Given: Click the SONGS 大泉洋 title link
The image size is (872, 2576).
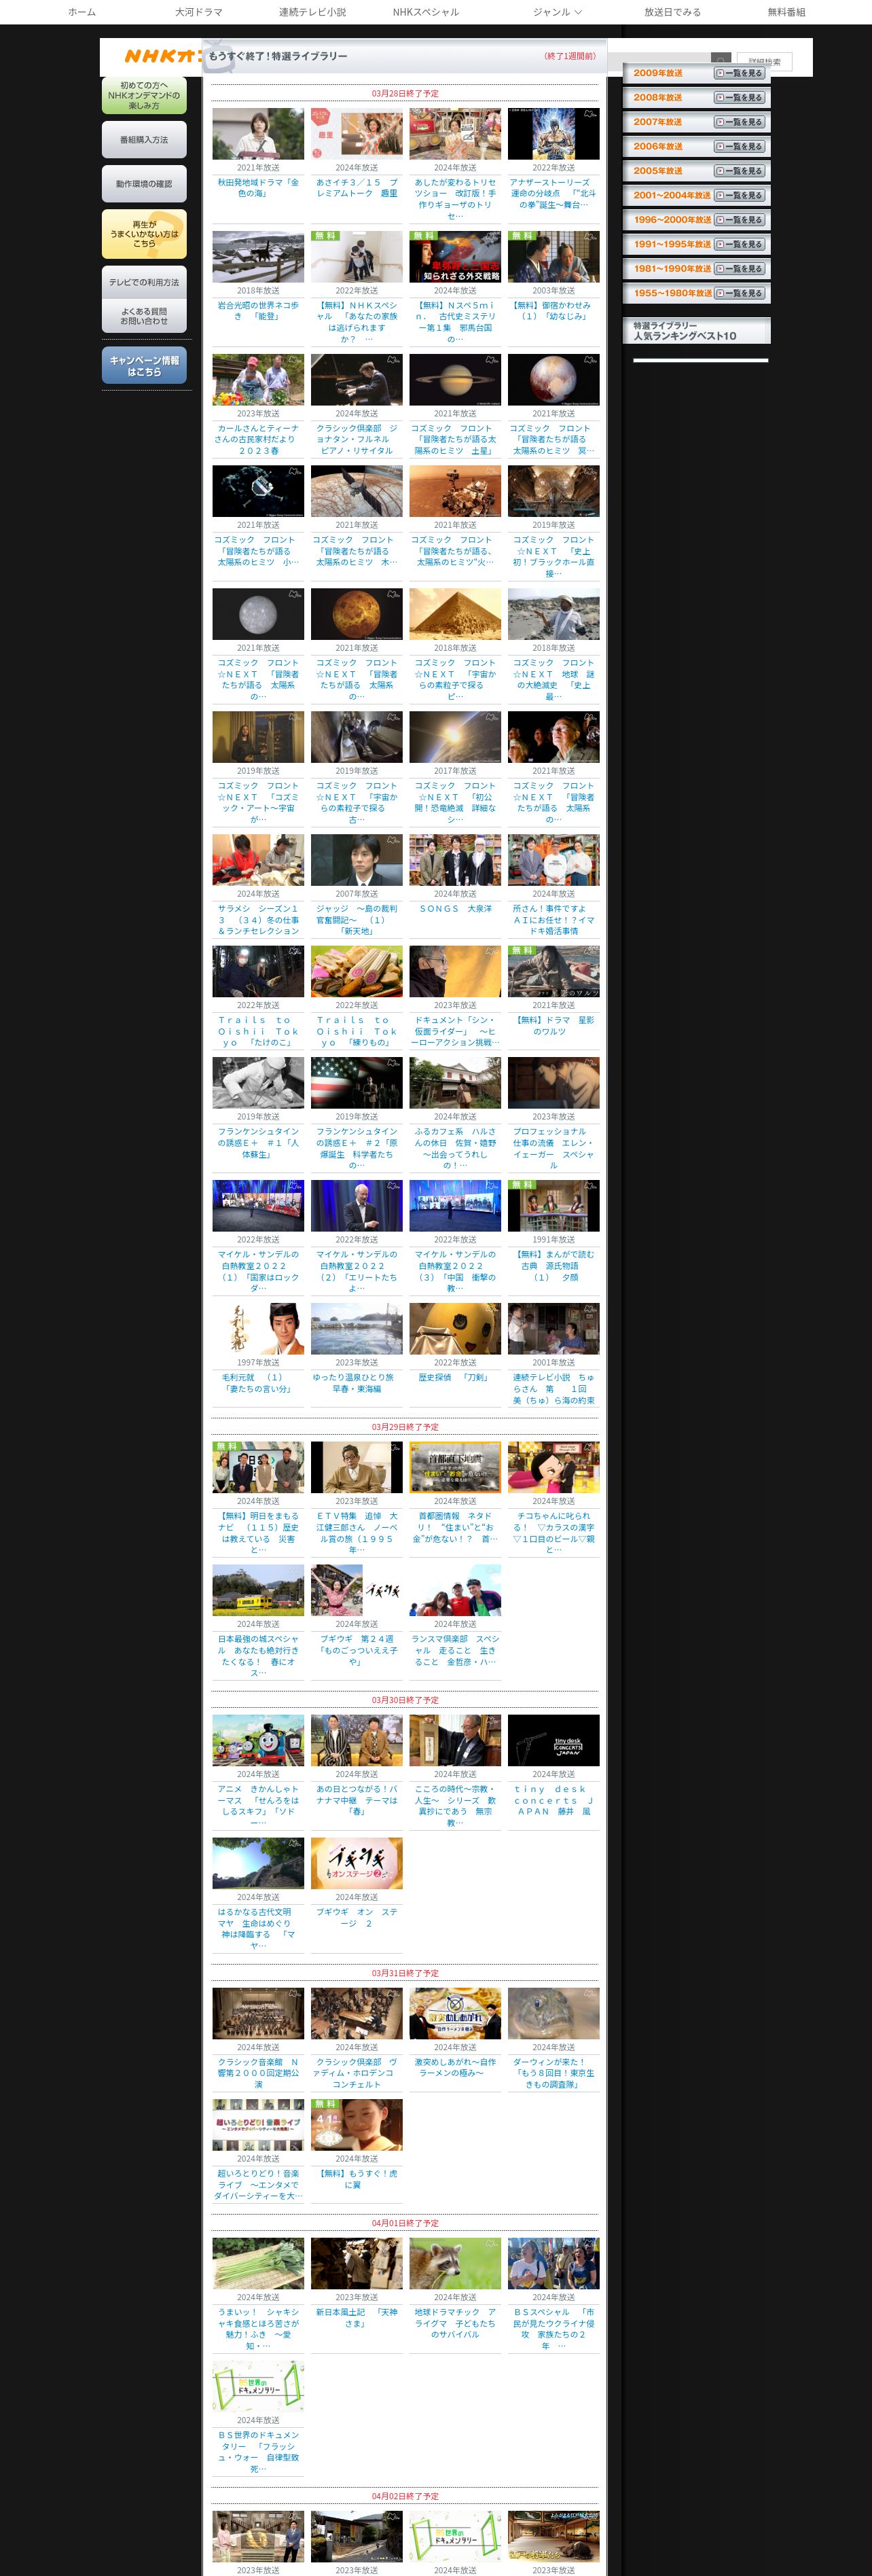Looking at the screenshot, I should (x=455, y=909).
